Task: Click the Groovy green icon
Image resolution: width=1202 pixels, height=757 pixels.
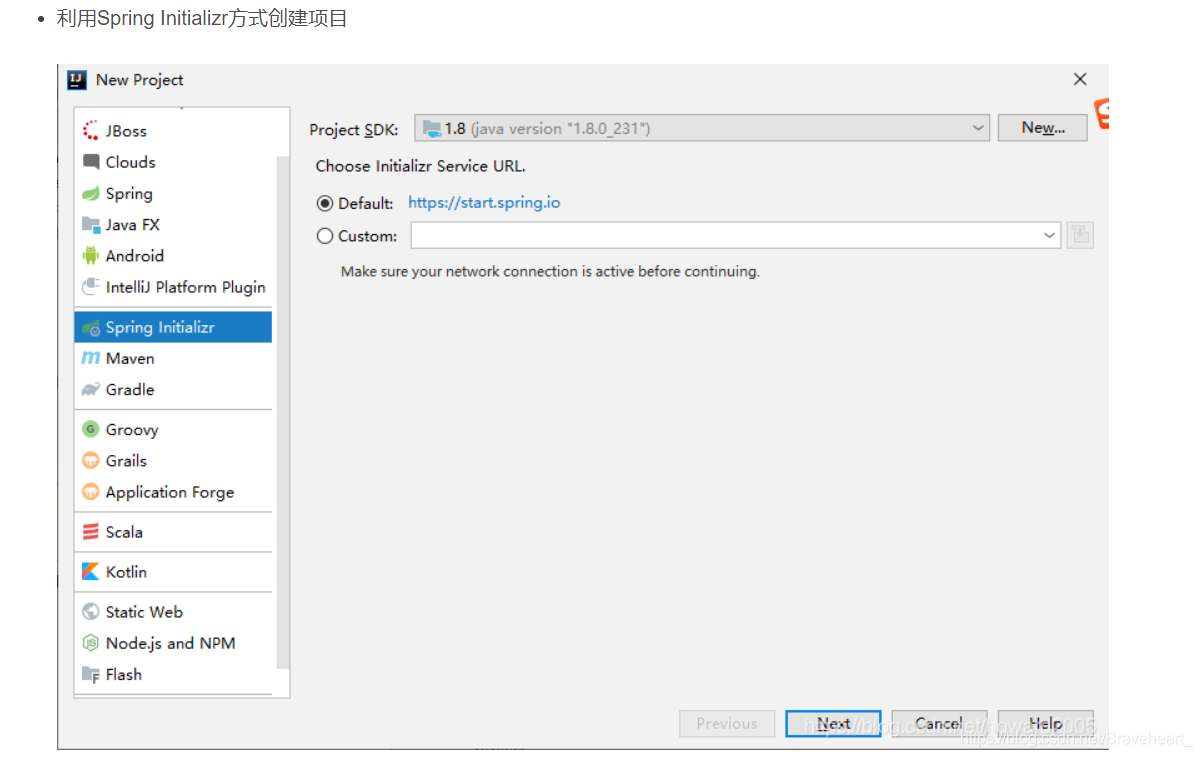Action: [91, 430]
